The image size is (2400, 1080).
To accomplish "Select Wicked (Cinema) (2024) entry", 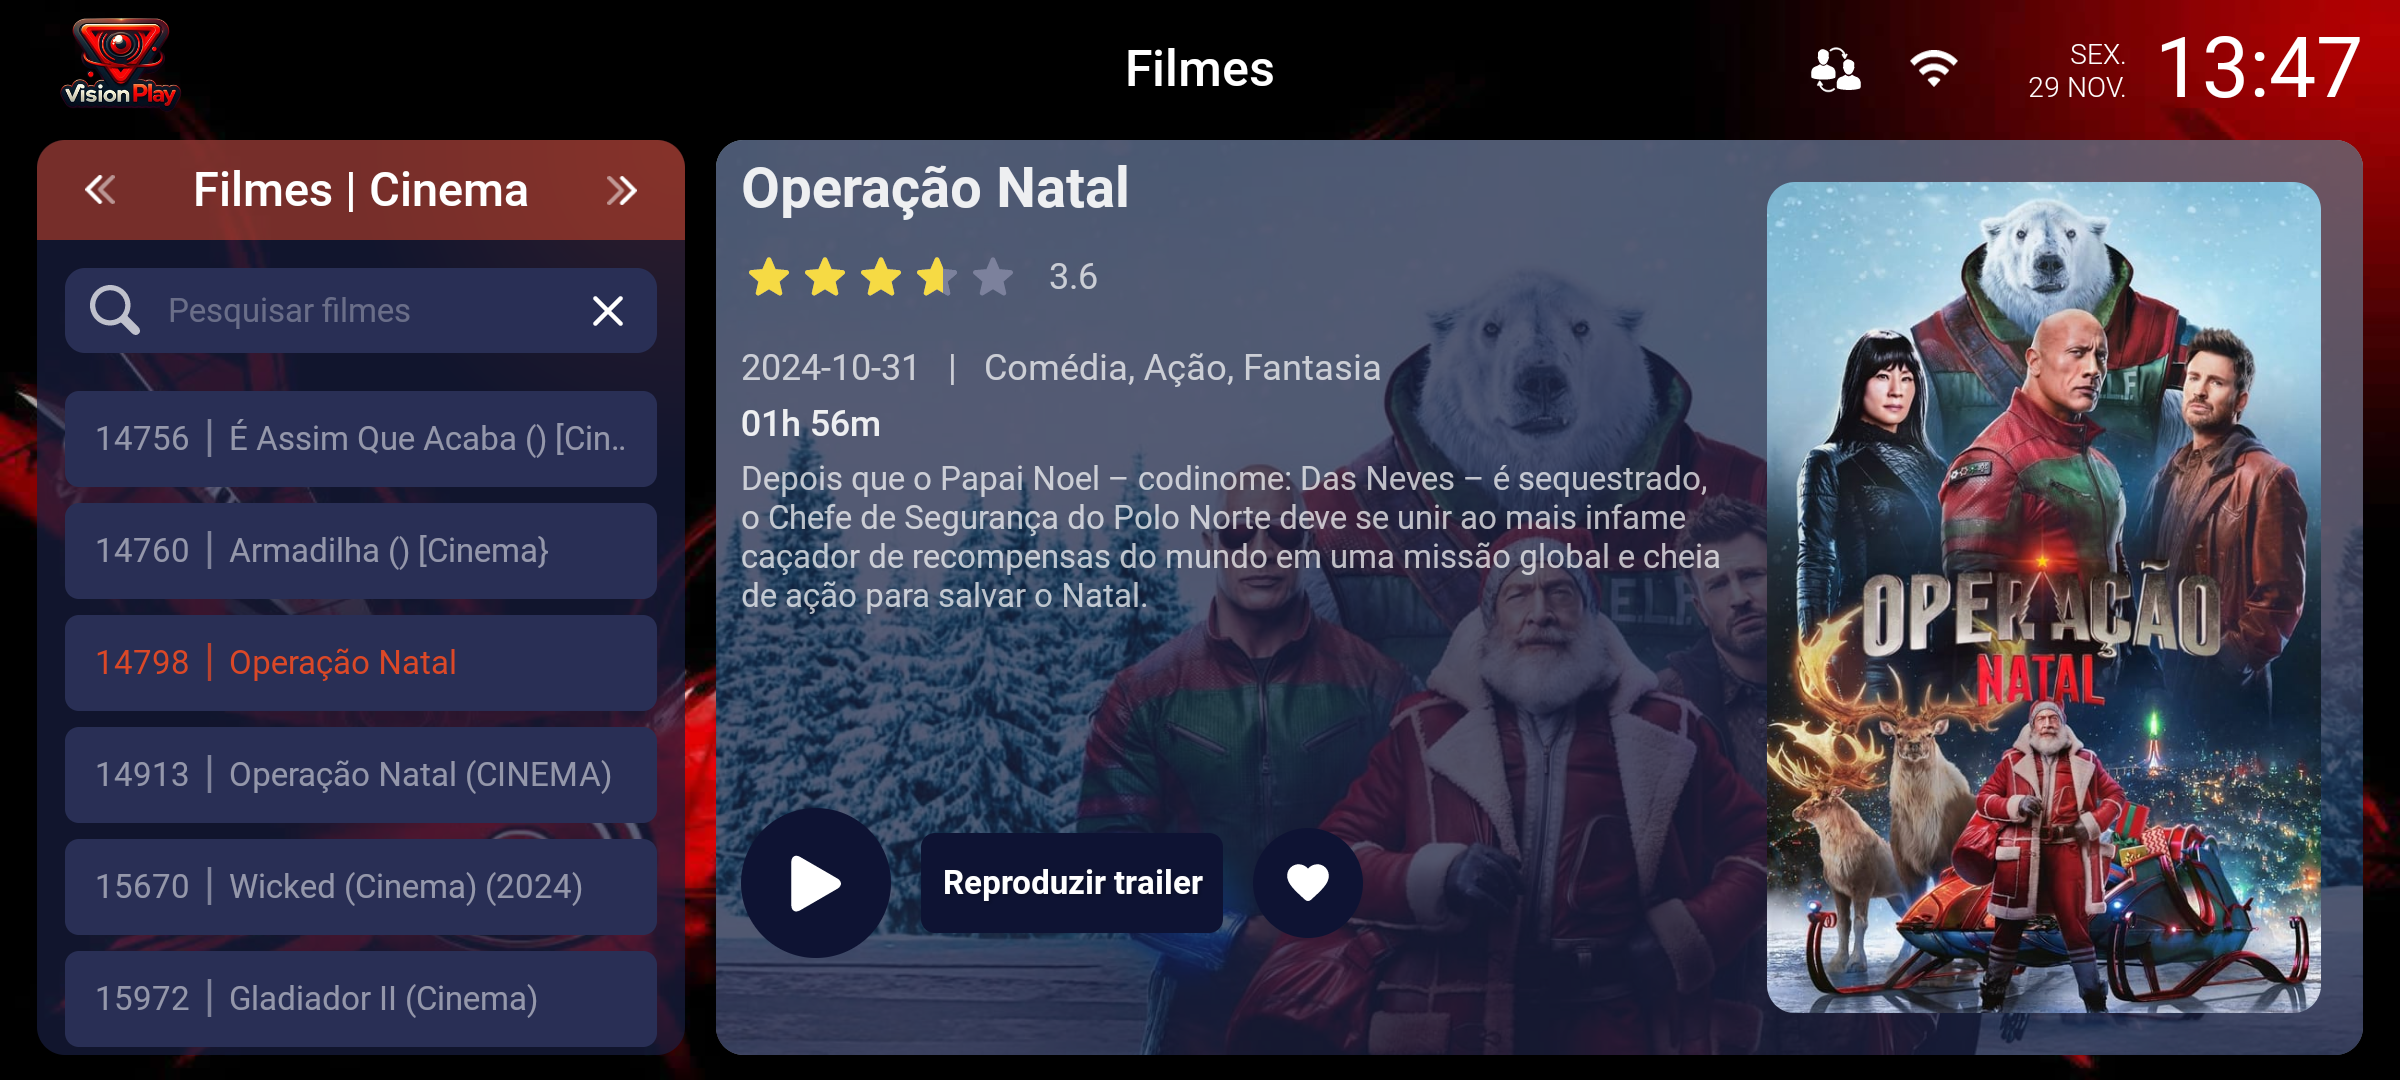I will pos(361,886).
